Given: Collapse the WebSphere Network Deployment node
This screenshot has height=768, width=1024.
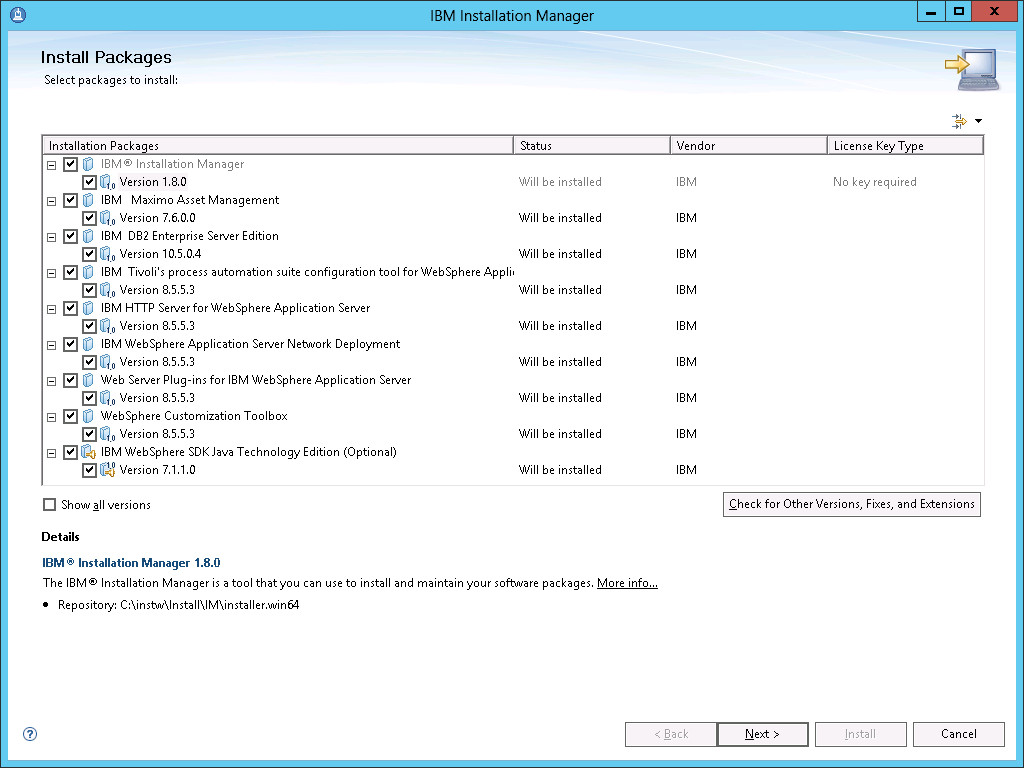Looking at the screenshot, I should (x=52, y=345).
